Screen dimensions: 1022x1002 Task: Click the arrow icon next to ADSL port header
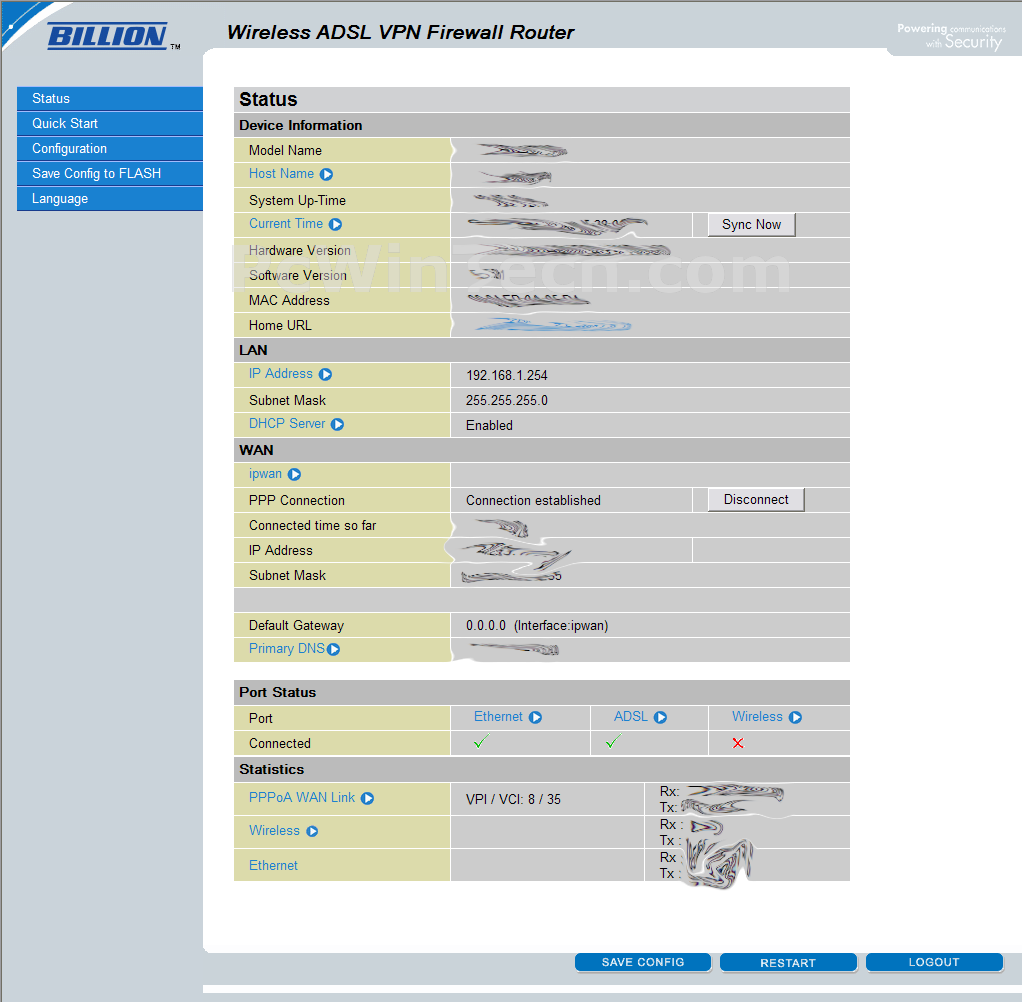click(660, 717)
